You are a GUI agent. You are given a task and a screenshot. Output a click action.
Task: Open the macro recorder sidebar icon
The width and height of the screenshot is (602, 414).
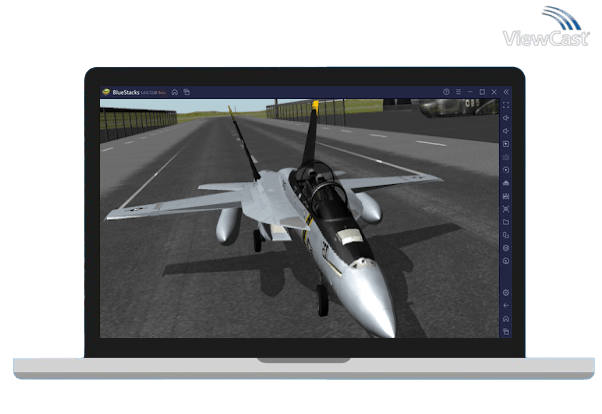pyautogui.click(x=506, y=196)
